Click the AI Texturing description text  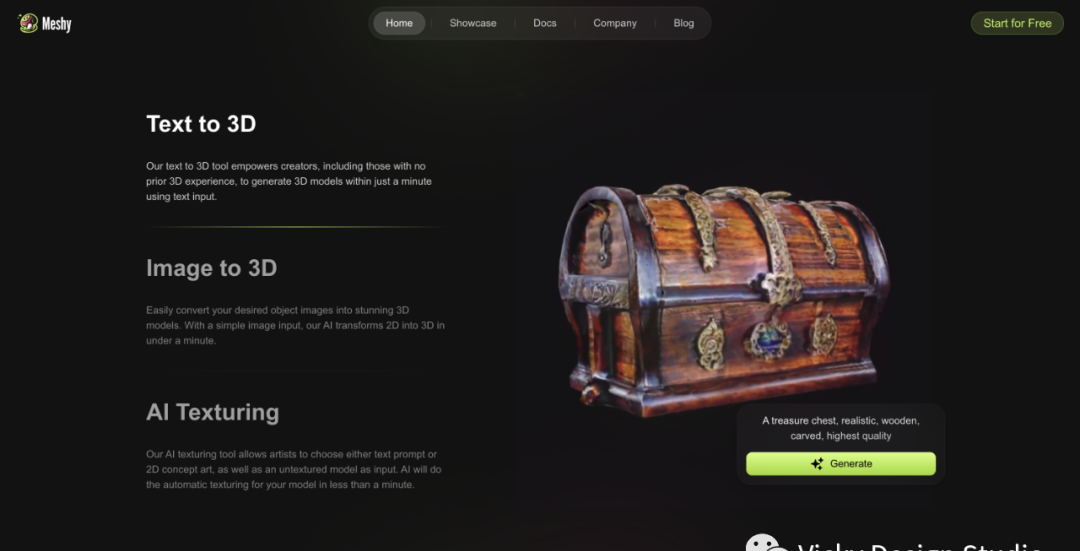[x=293, y=469]
